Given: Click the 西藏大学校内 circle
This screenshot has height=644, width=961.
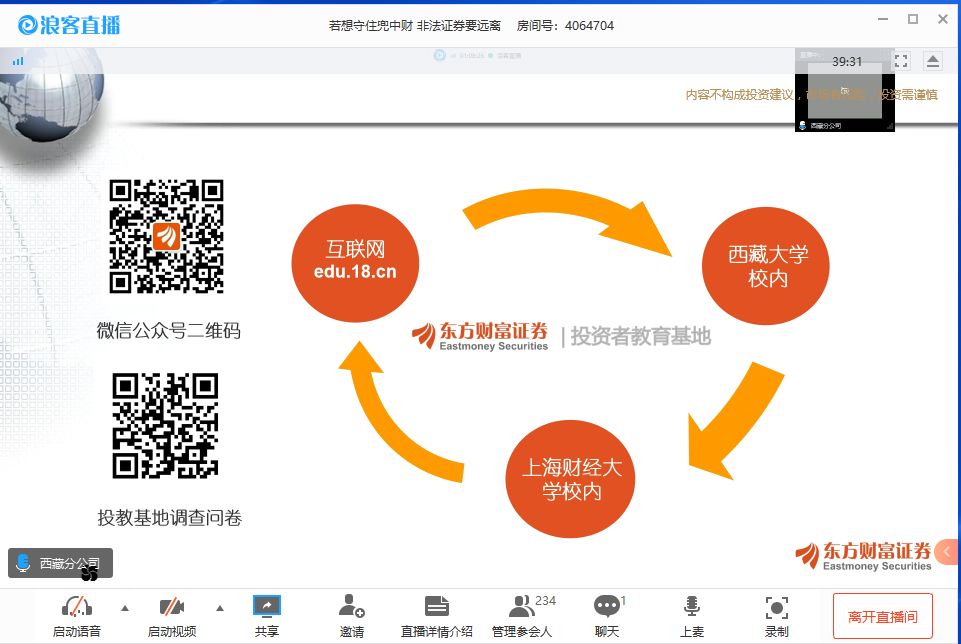Looking at the screenshot, I should pos(766,266).
